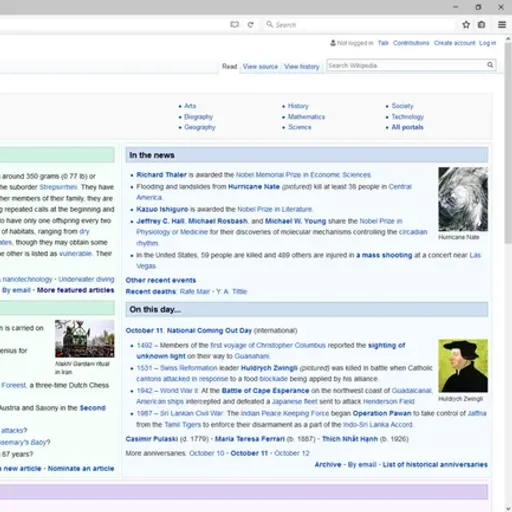Click the Hurricane Nate satellite thumbnail

463,199
